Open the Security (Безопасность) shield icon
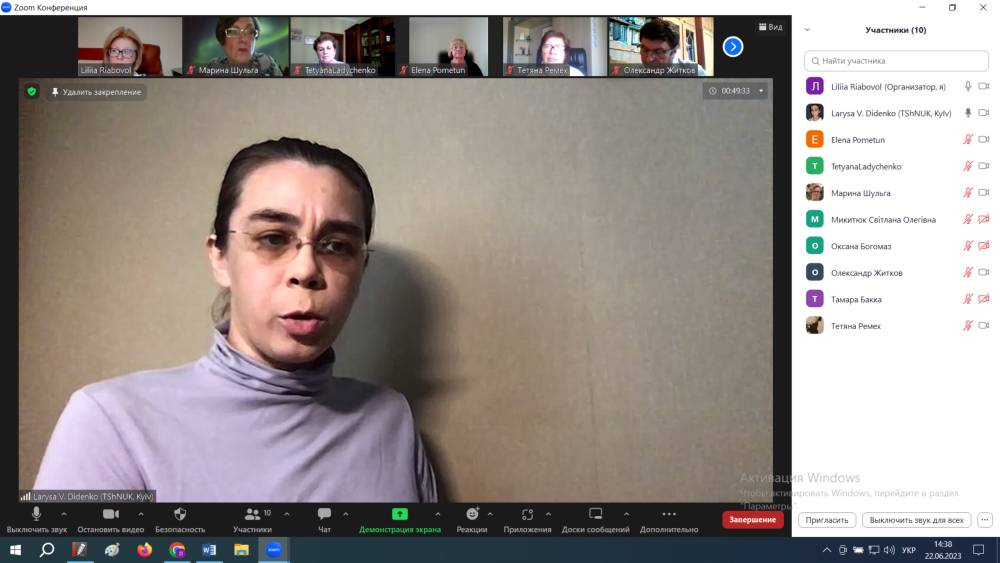Image resolution: width=1000 pixels, height=563 pixels. tap(180, 515)
